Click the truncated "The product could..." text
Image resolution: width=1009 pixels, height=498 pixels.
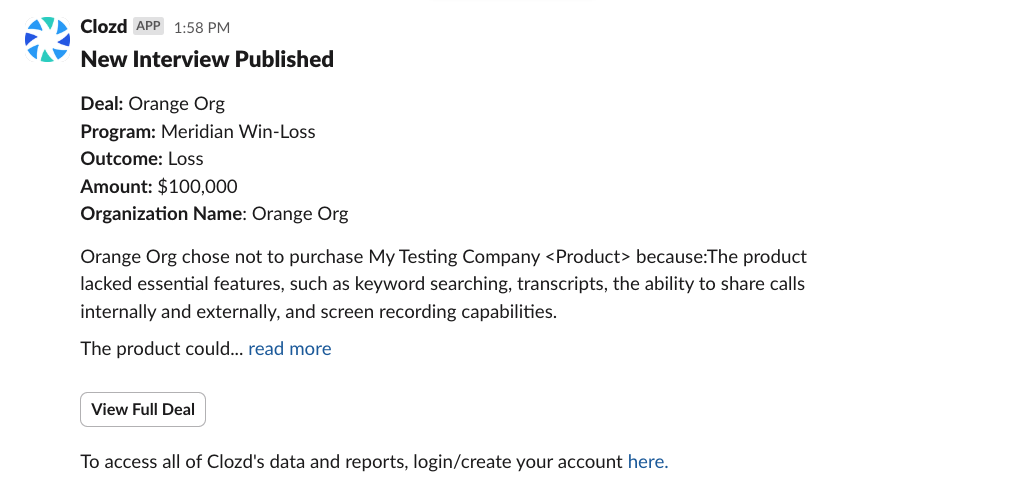click(x=161, y=348)
